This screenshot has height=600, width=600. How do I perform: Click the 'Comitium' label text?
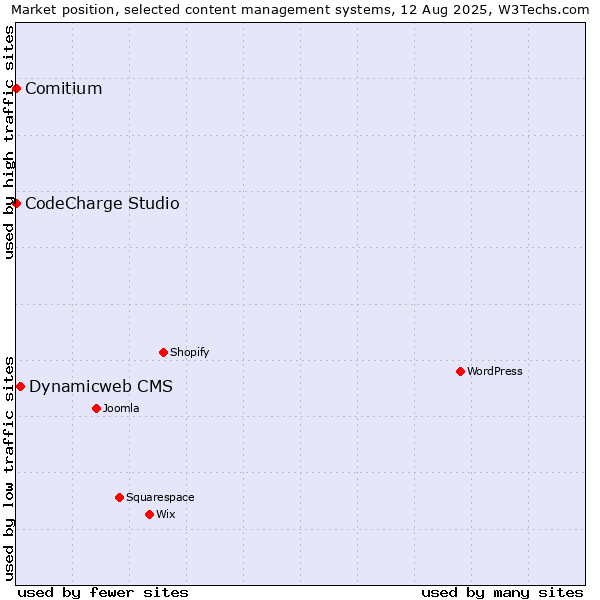(x=64, y=88)
